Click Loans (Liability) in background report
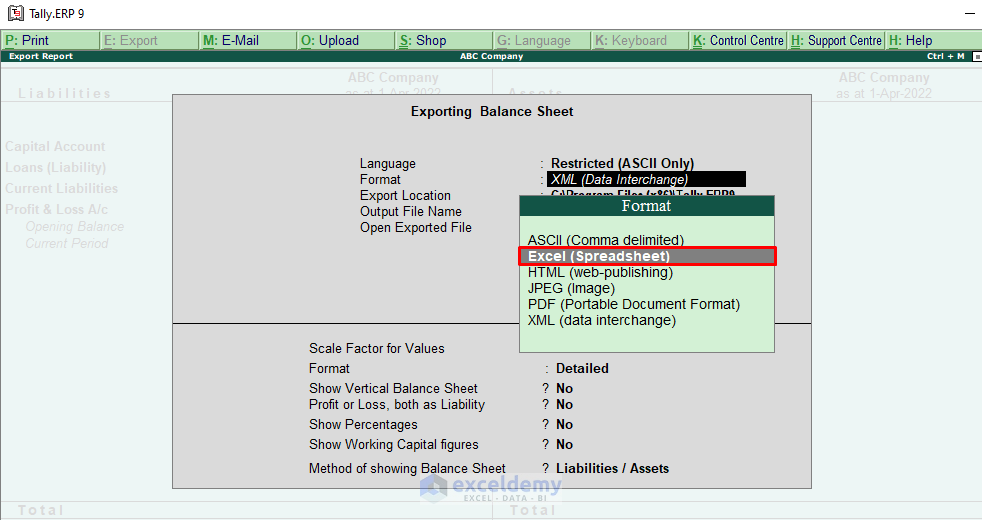The image size is (982, 520). point(56,168)
